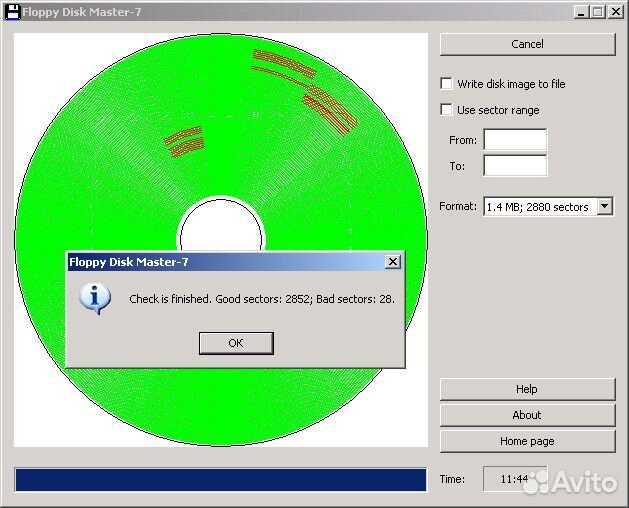Confirm the dialog with OK

[236, 343]
